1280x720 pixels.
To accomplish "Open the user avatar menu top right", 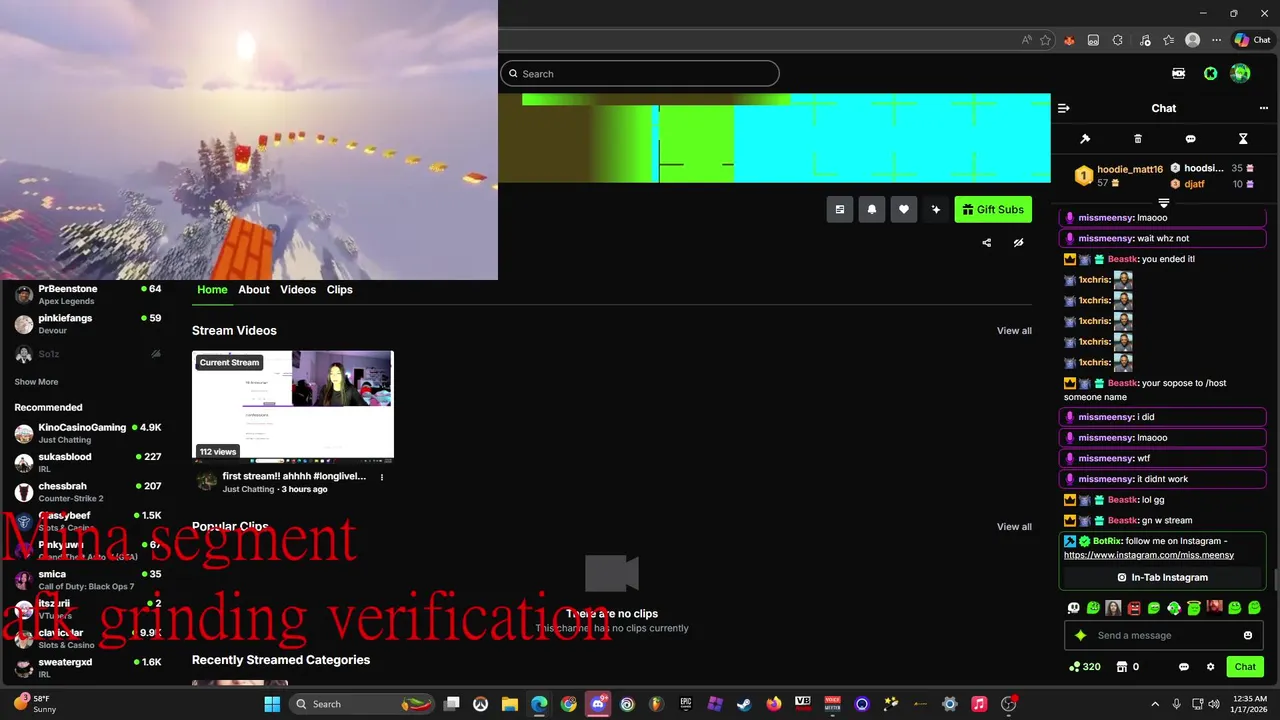I will [1240, 73].
